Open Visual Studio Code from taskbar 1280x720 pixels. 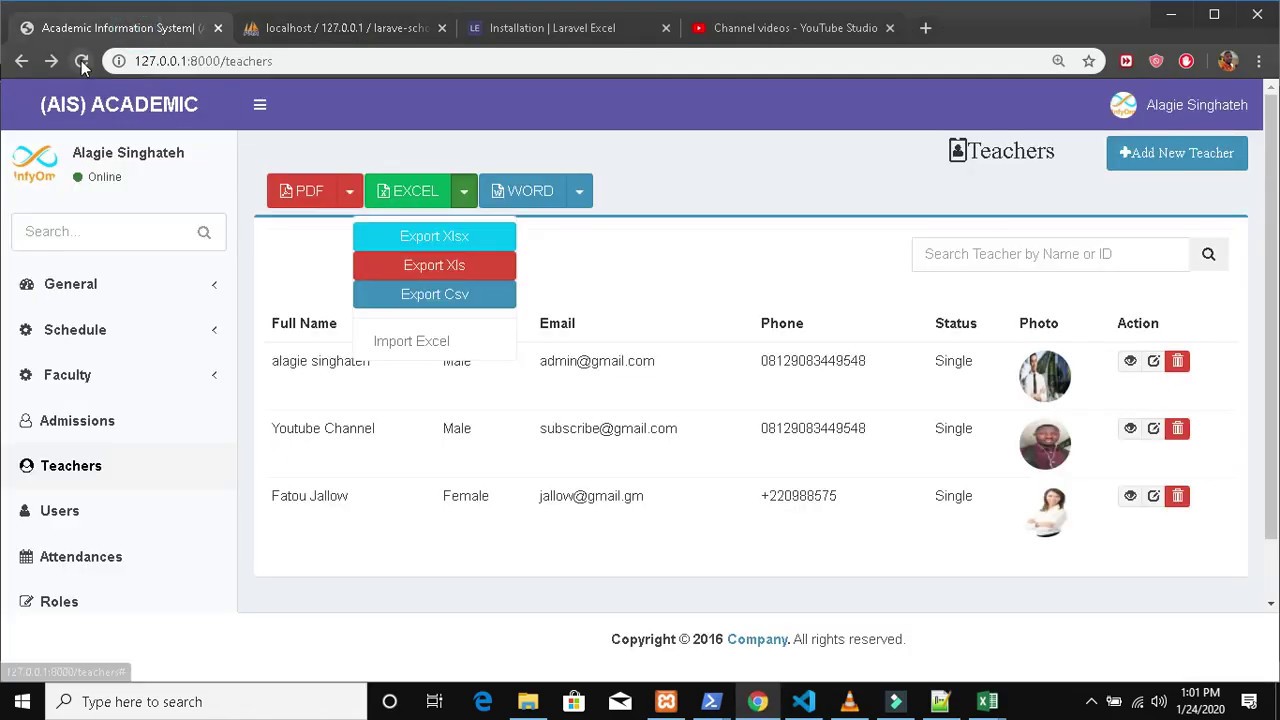[804, 702]
